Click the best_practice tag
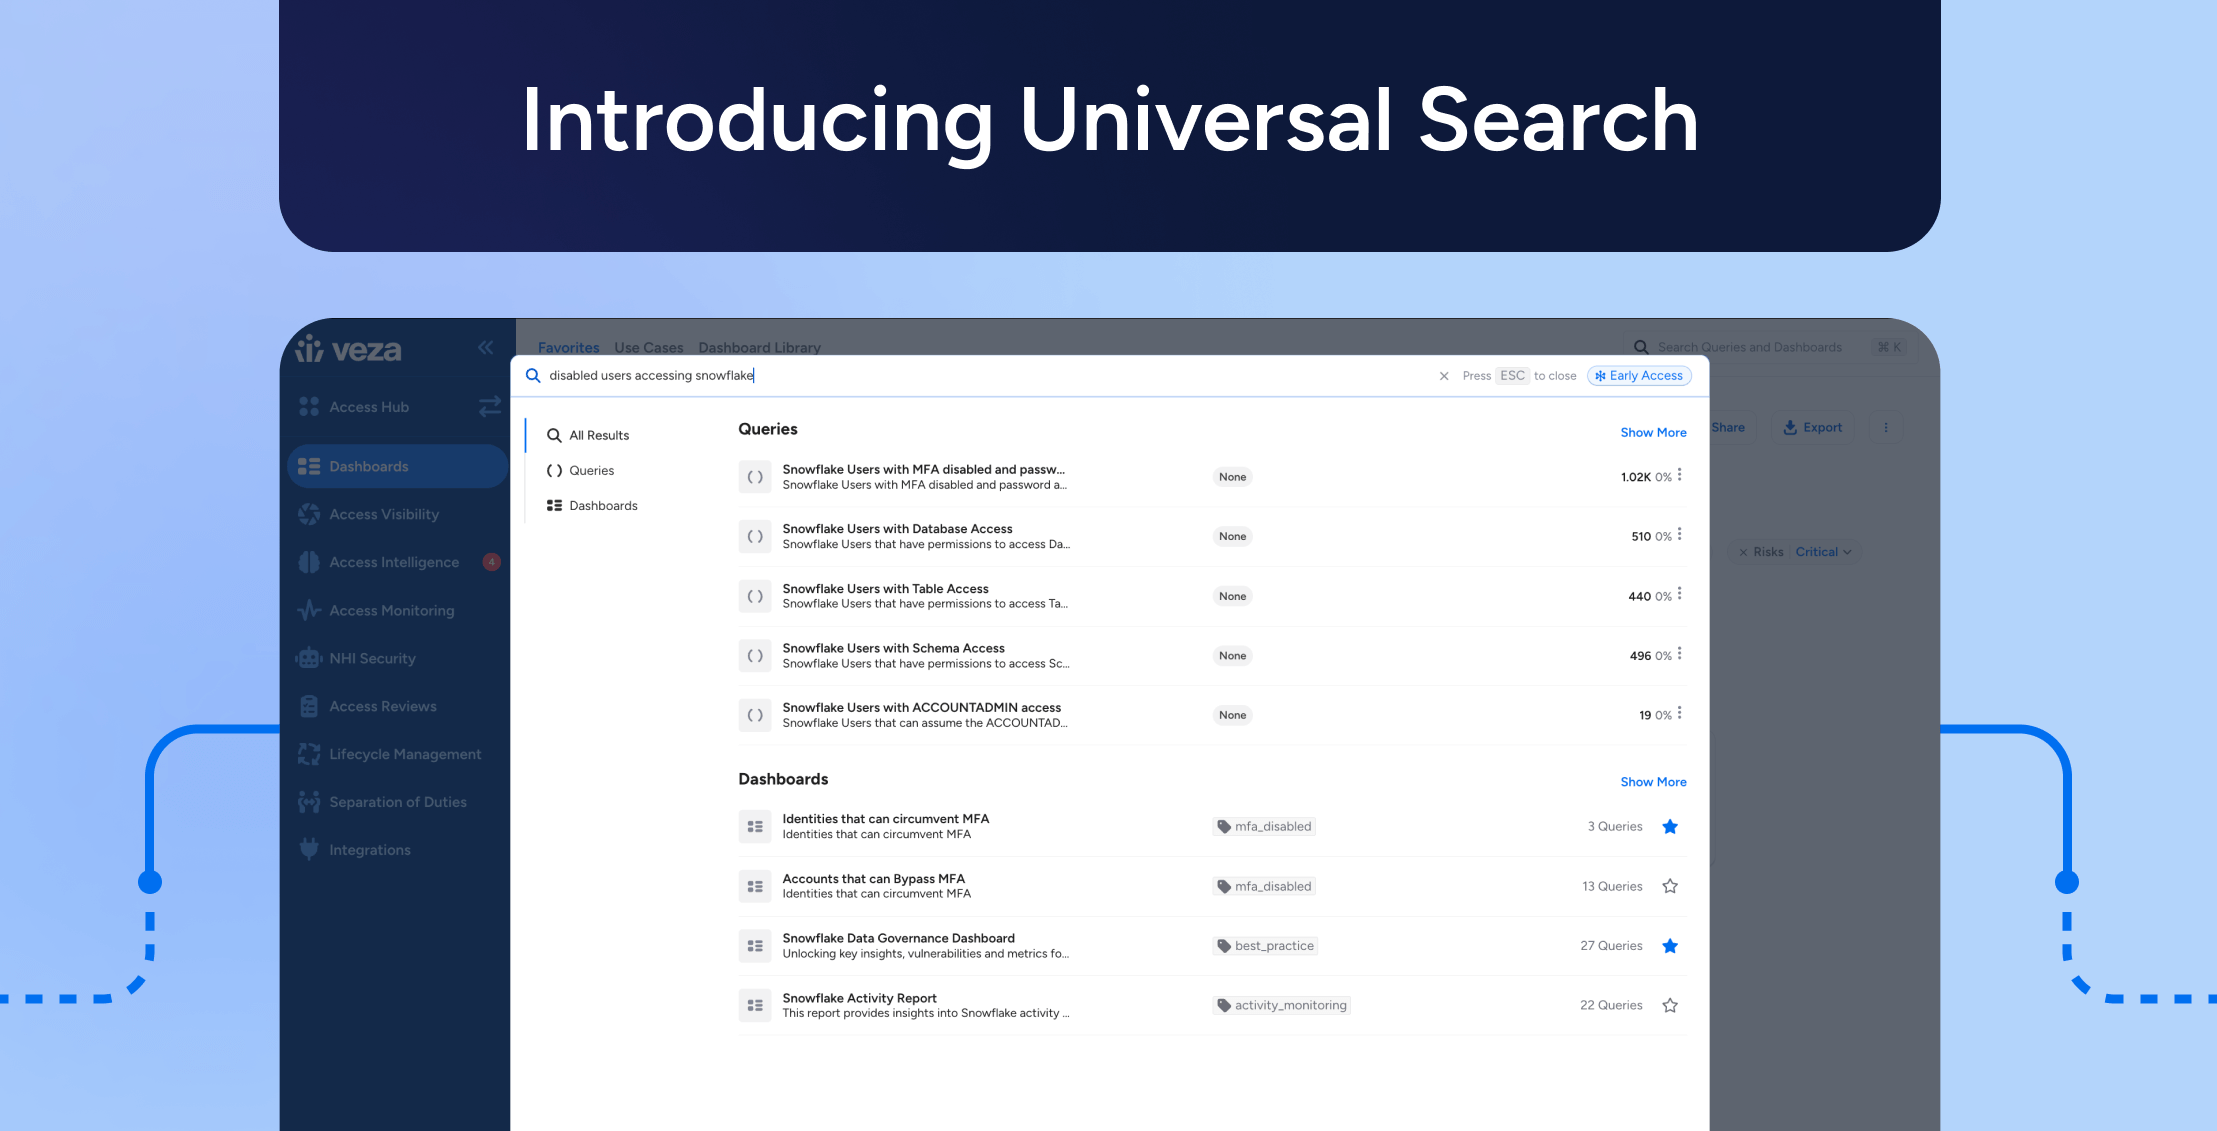2217x1131 pixels. pyautogui.click(x=1265, y=946)
